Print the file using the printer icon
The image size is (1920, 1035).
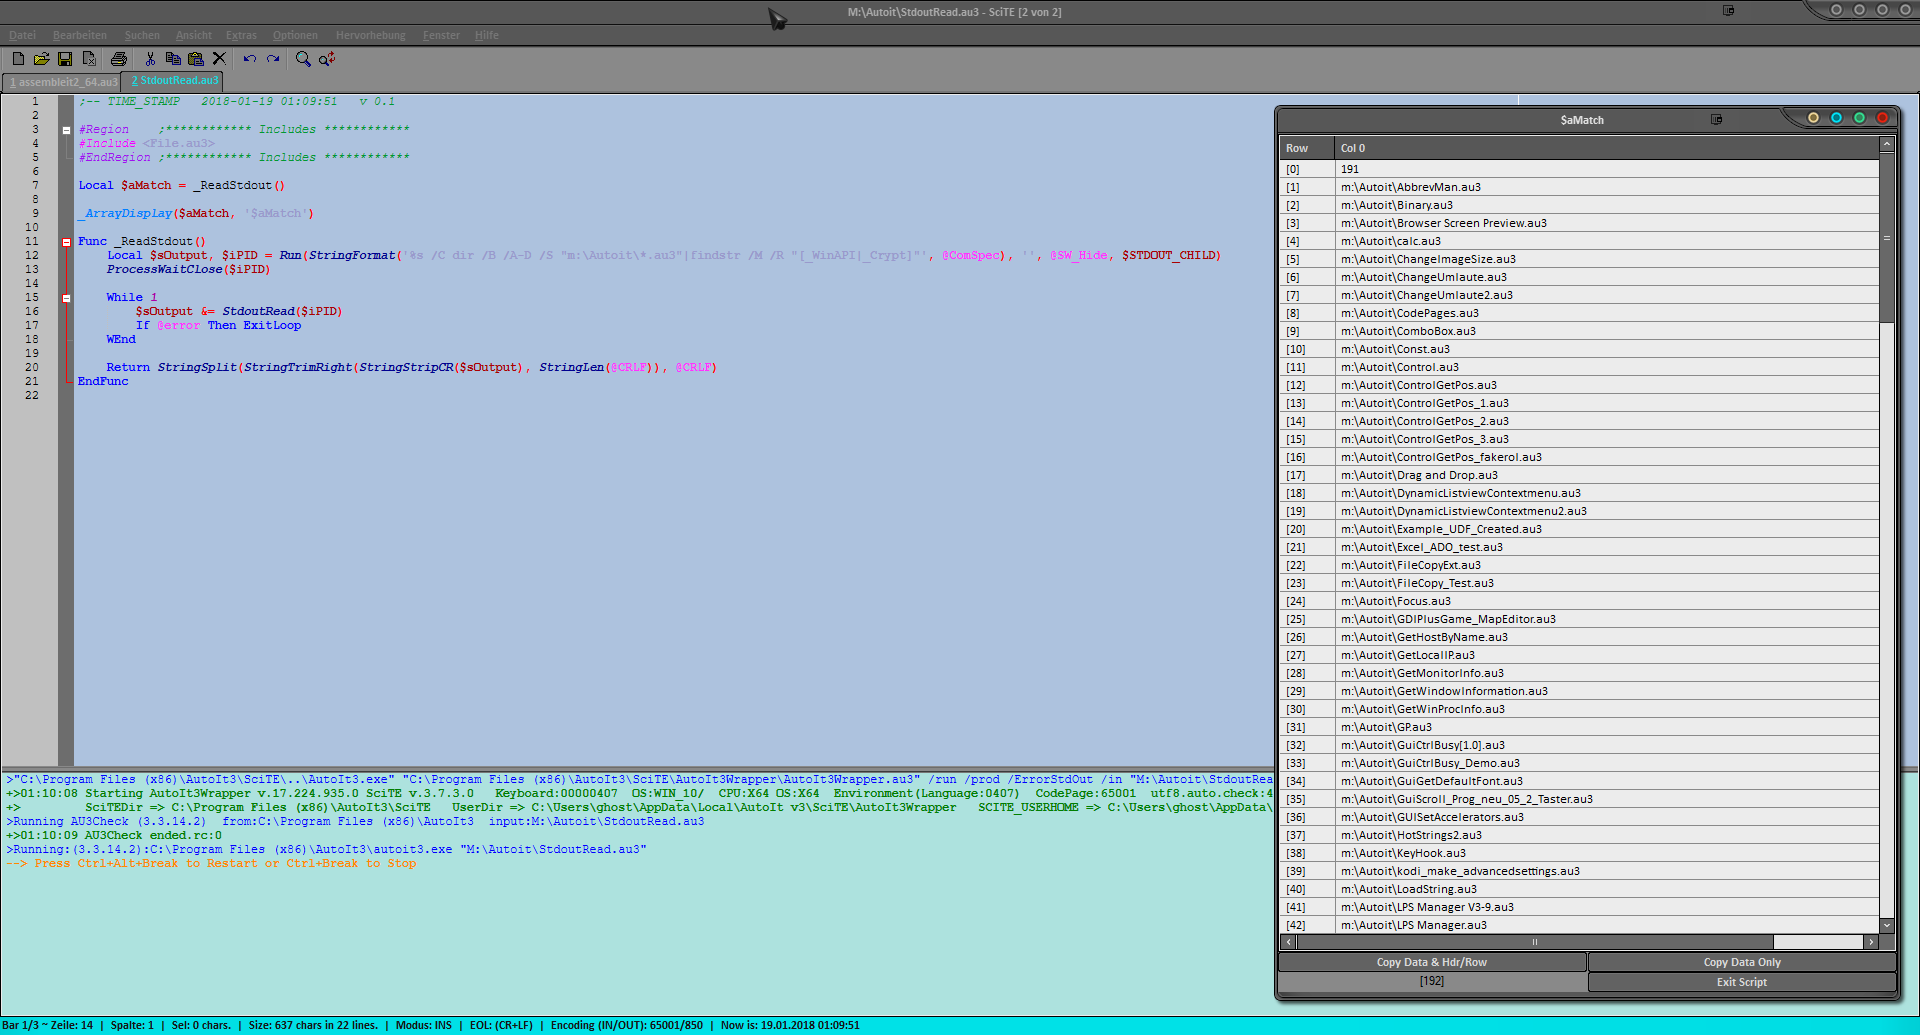[119, 59]
